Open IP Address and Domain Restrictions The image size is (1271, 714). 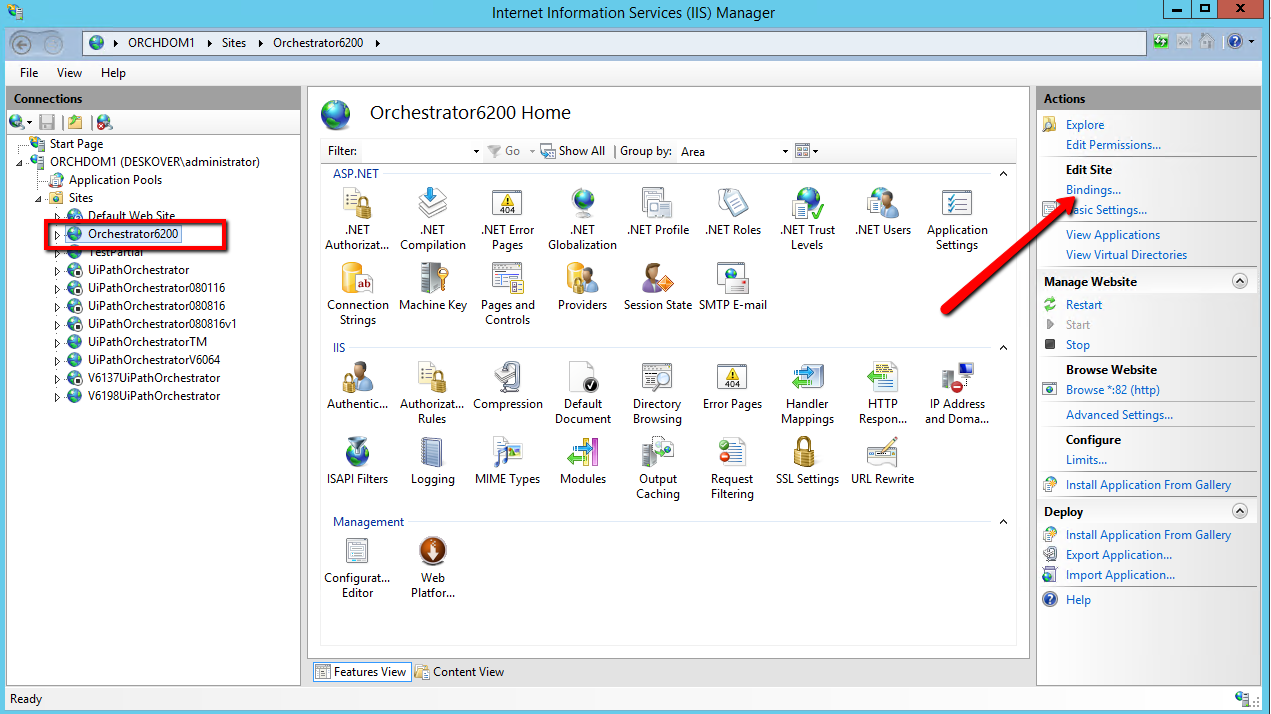(957, 393)
